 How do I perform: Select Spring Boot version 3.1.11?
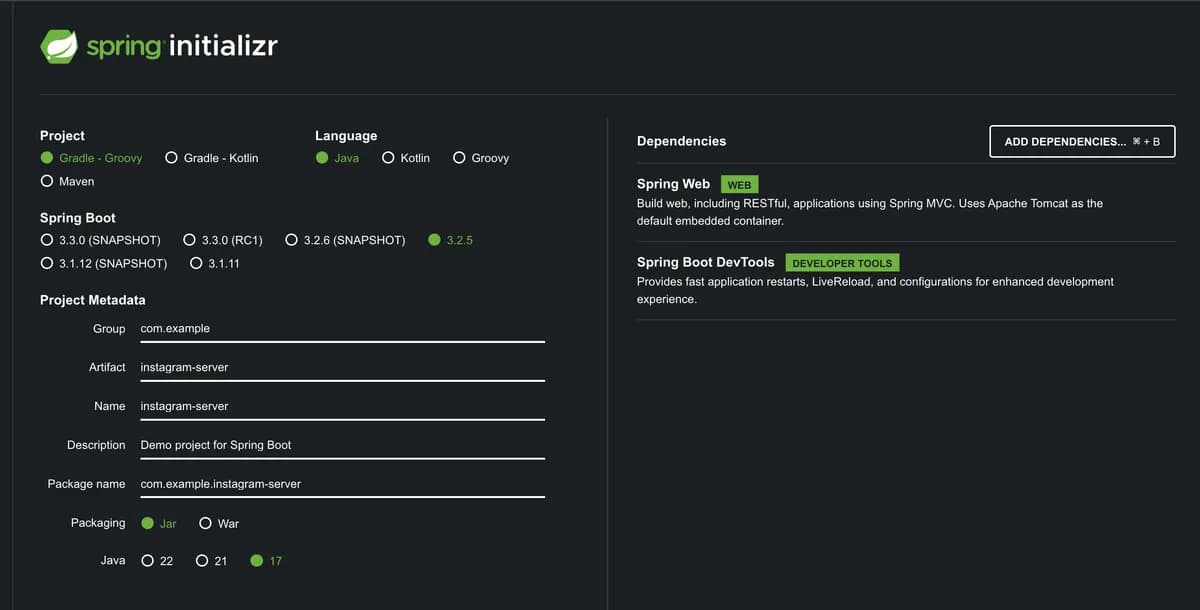pyautogui.click(x=214, y=264)
